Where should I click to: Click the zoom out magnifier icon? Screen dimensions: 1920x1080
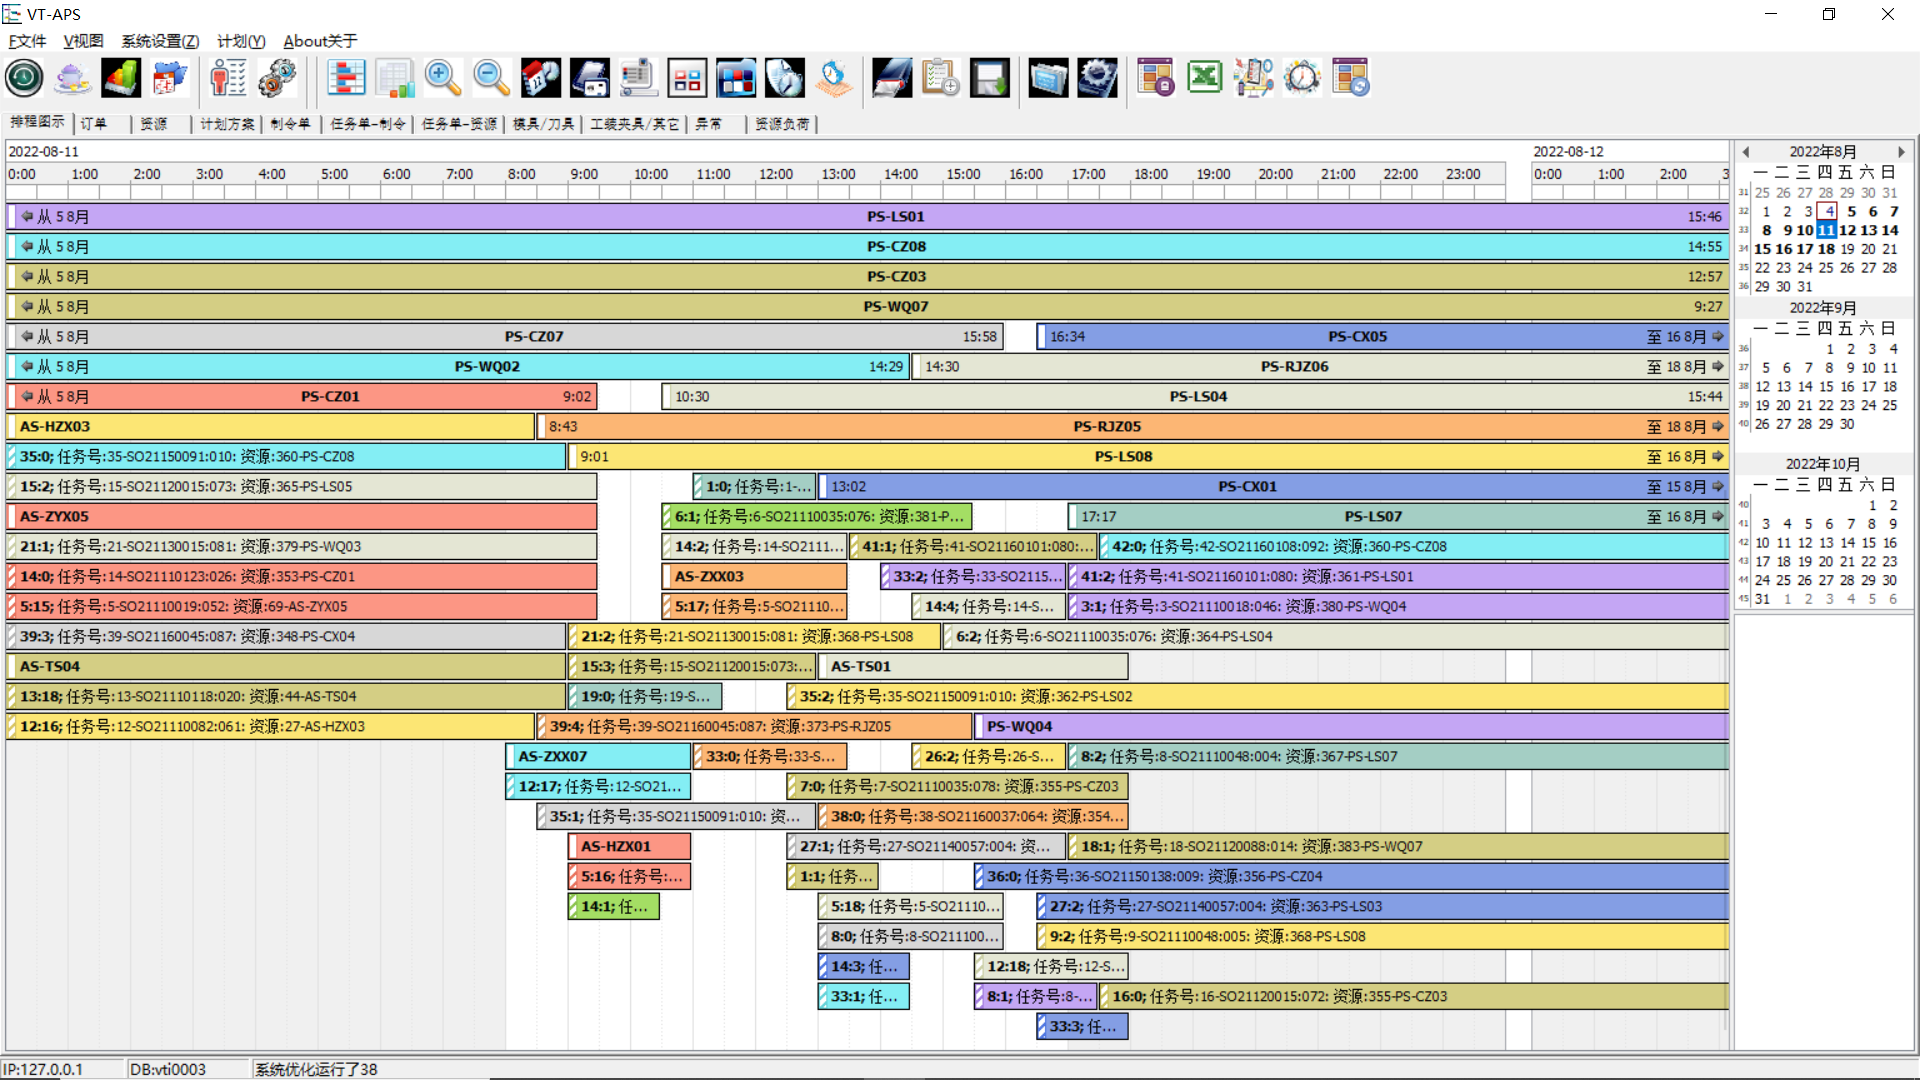point(491,78)
